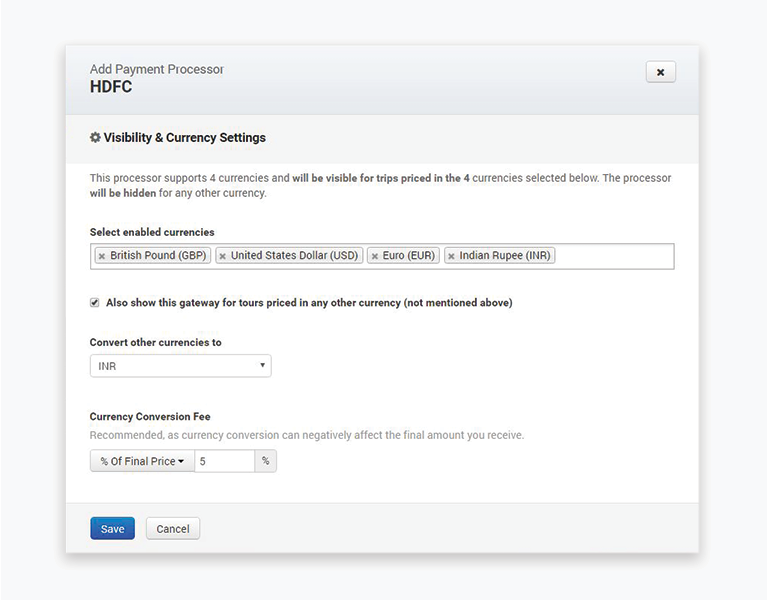The width and height of the screenshot is (768, 600).
Task: Click the 'Select enabled currencies' label
Action: click(152, 232)
